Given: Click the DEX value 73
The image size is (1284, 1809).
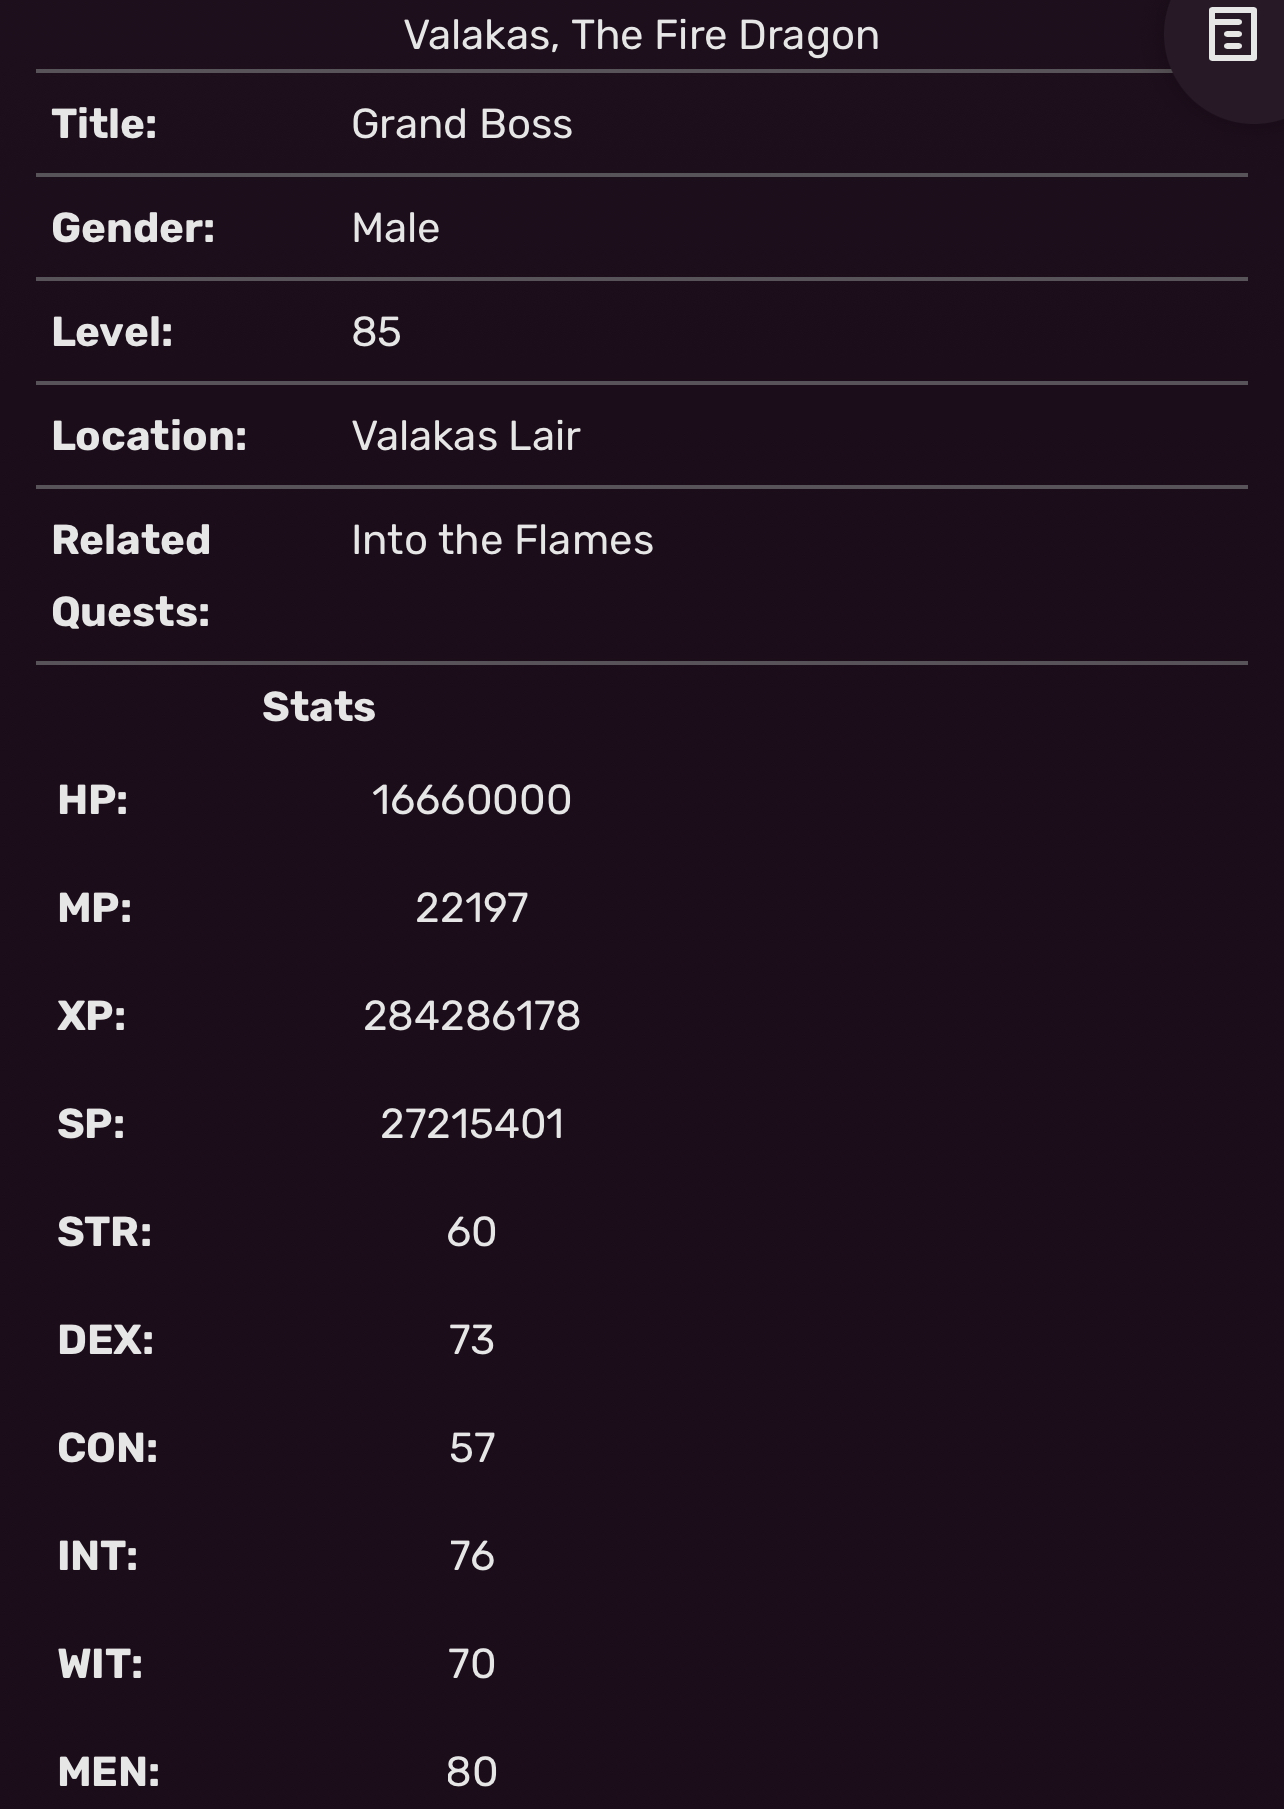Looking at the screenshot, I should 472,1340.
